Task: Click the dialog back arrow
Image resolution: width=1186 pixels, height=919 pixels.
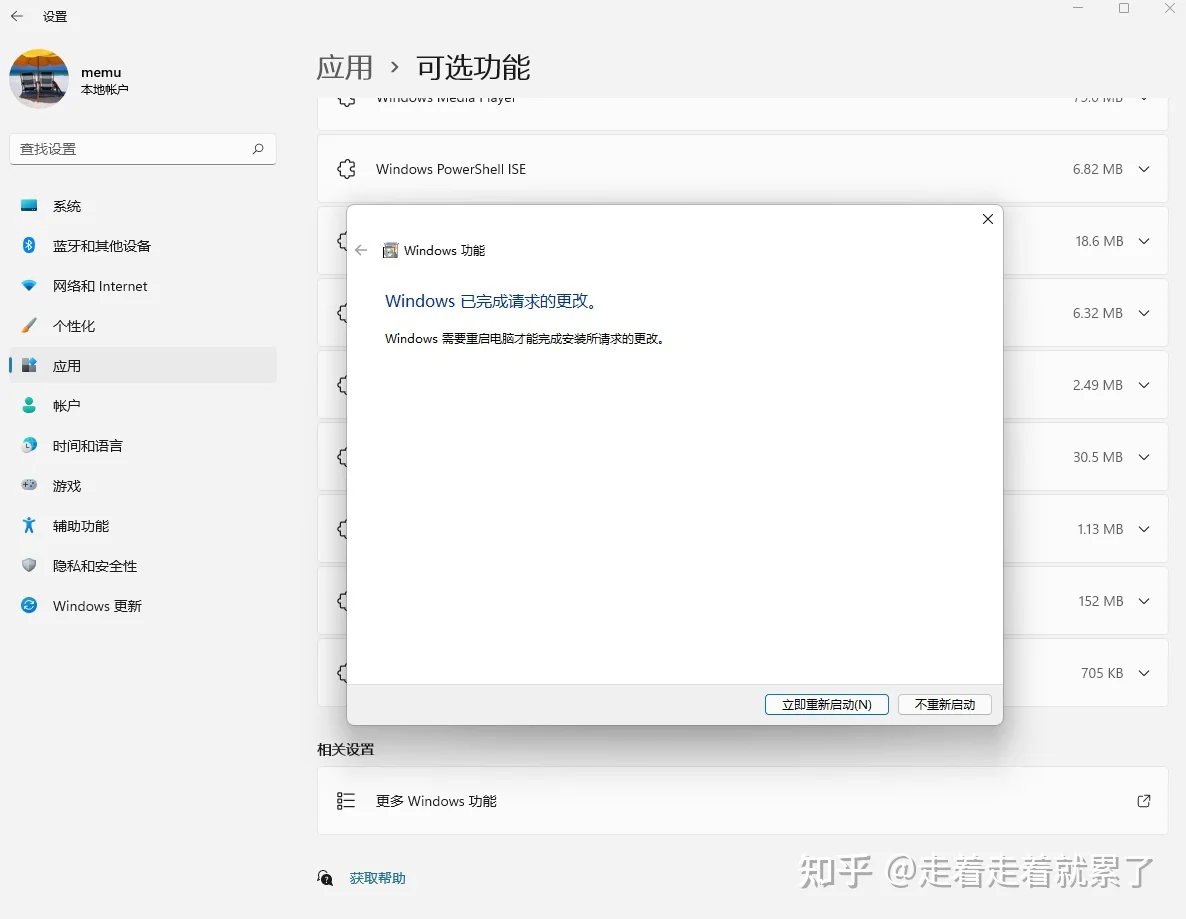Action: click(361, 250)
